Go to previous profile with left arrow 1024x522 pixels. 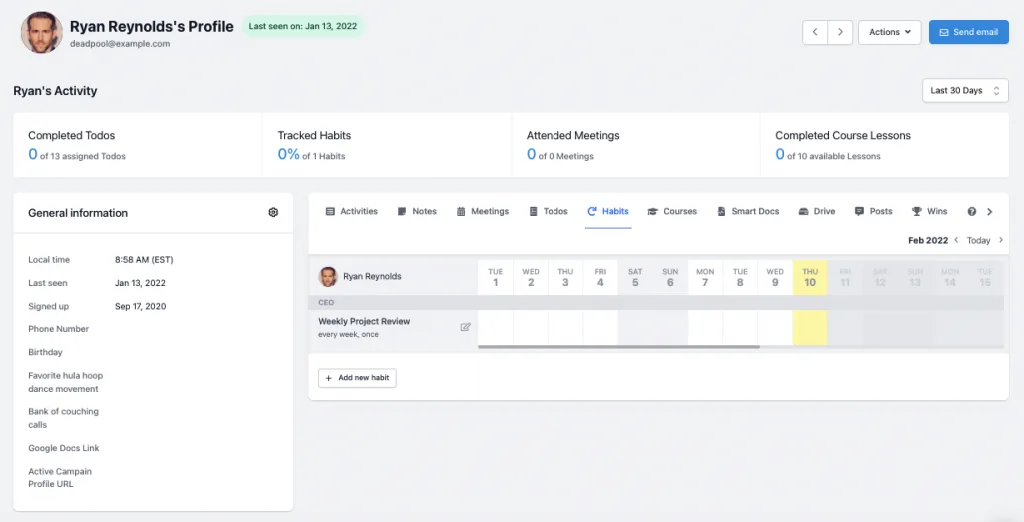815,32
